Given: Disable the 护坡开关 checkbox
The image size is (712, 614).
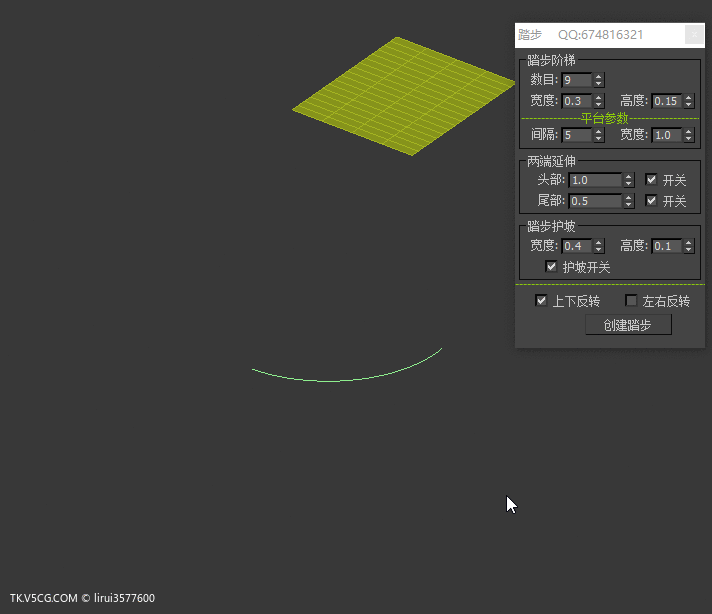Looking at the screenshot, I should [551, 267].
